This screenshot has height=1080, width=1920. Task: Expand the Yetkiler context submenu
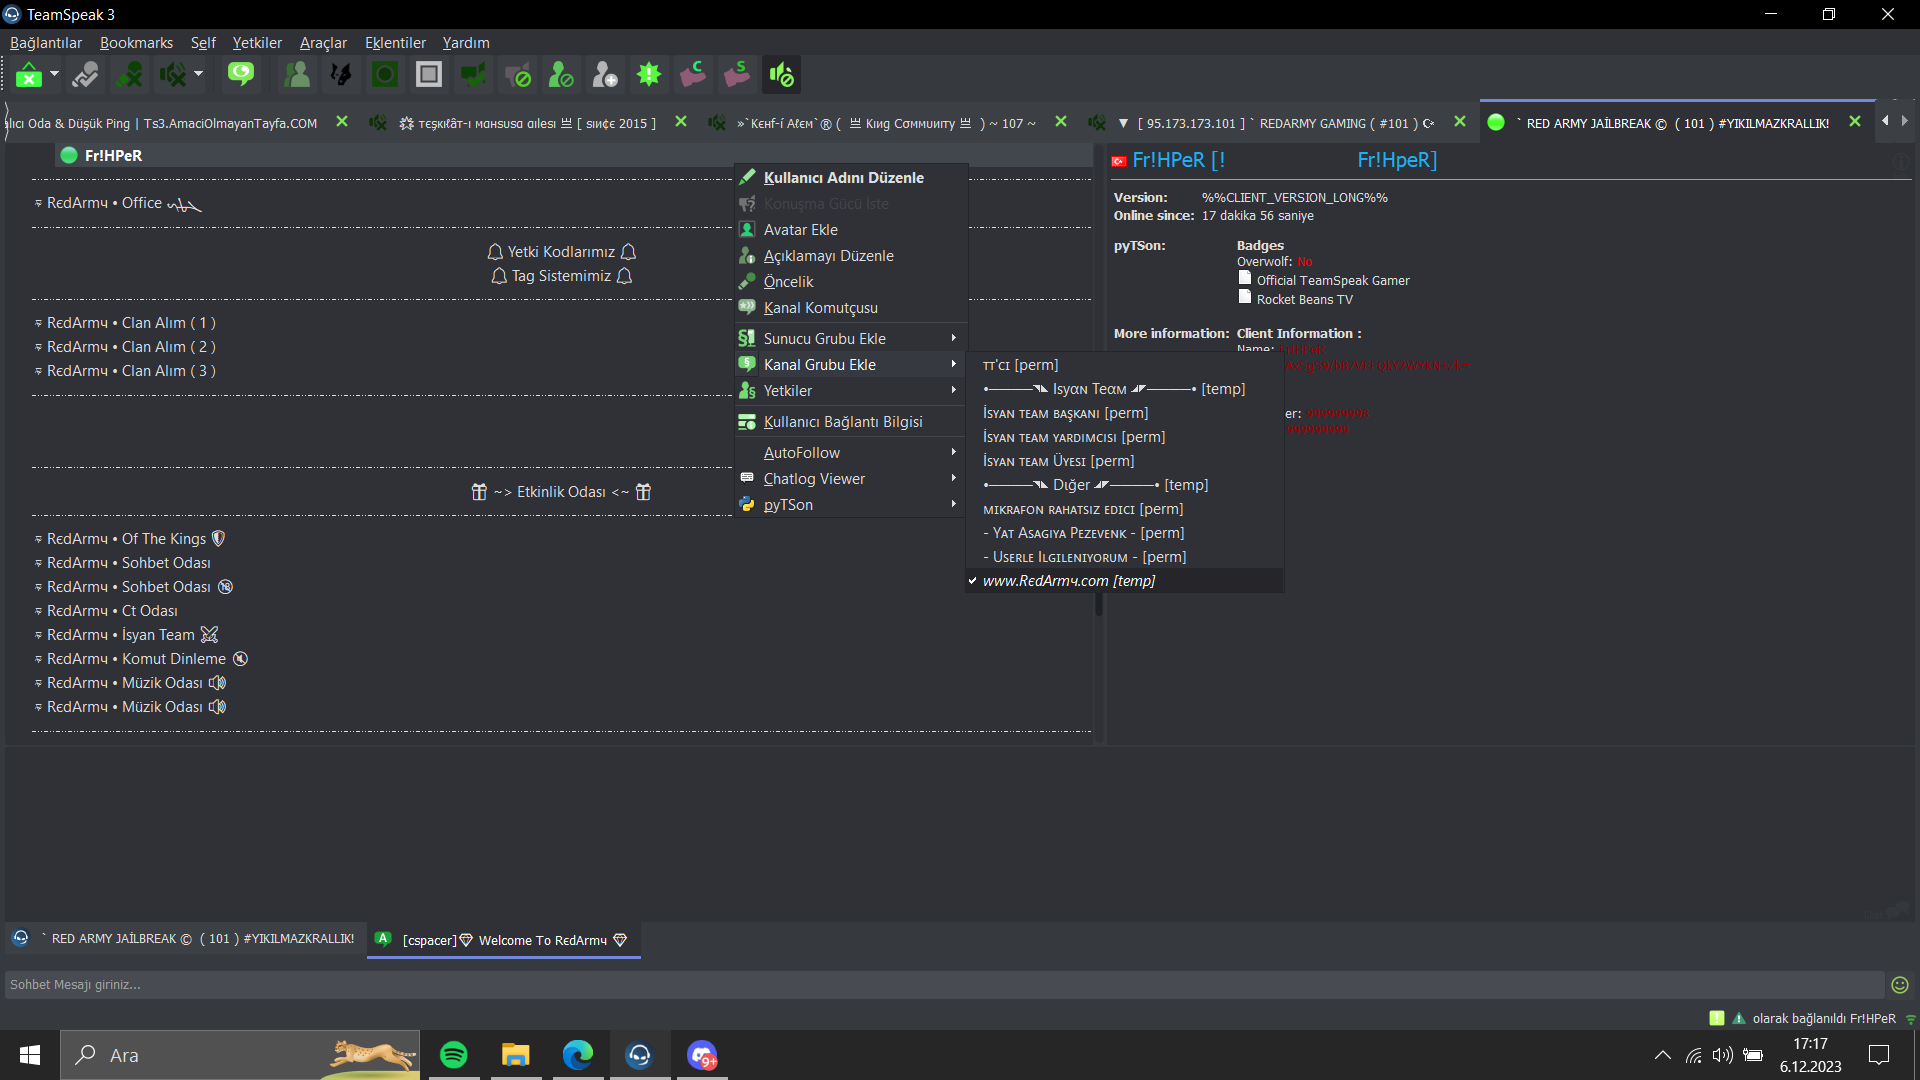click(x=851, y=391)
